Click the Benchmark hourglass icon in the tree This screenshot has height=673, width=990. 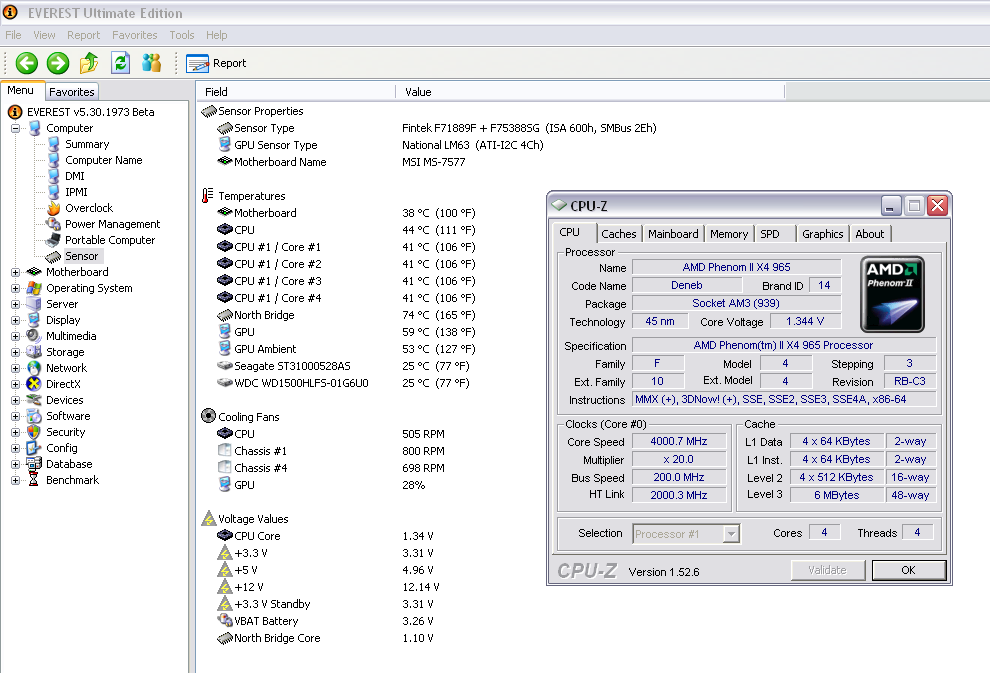click(x=34, y=480)
